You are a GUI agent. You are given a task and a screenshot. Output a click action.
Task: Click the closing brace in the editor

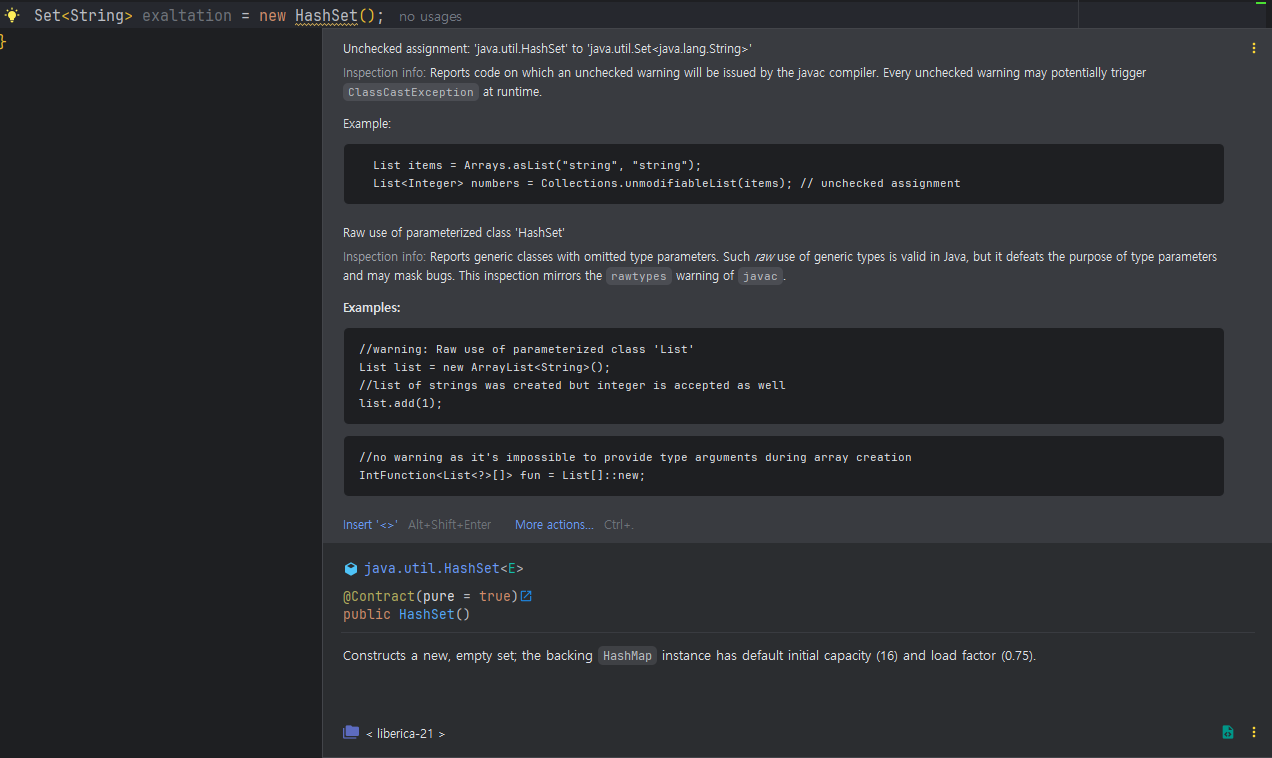pos(3,40)
